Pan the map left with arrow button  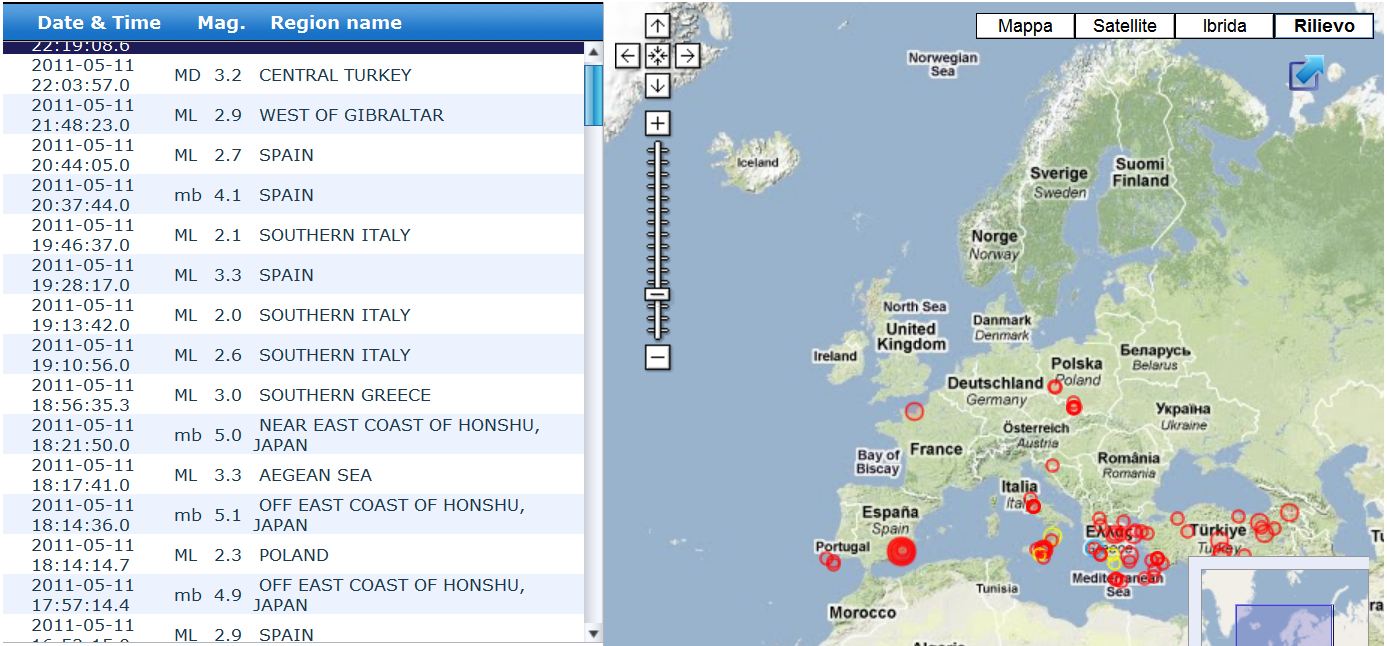click(627, 56)
